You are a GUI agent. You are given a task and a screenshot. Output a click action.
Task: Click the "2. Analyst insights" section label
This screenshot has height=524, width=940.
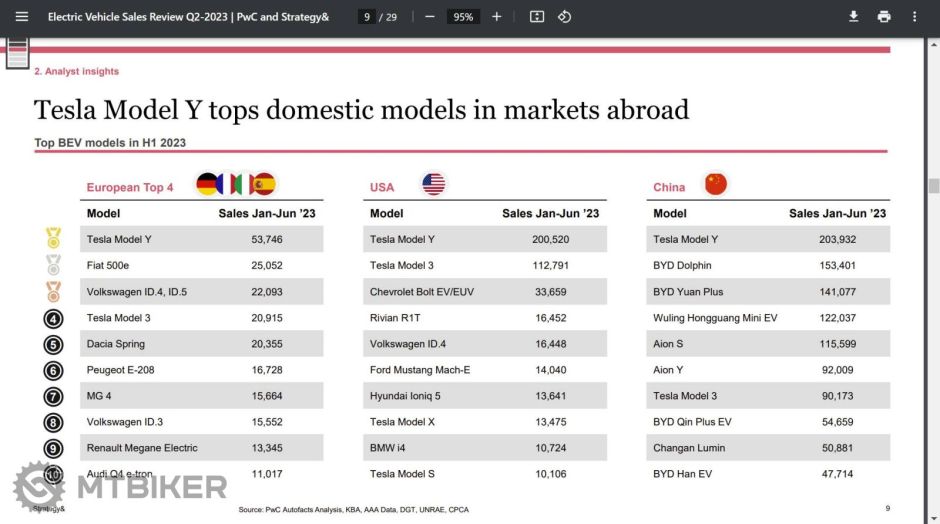pyautogui.click(x=77, y=72)
